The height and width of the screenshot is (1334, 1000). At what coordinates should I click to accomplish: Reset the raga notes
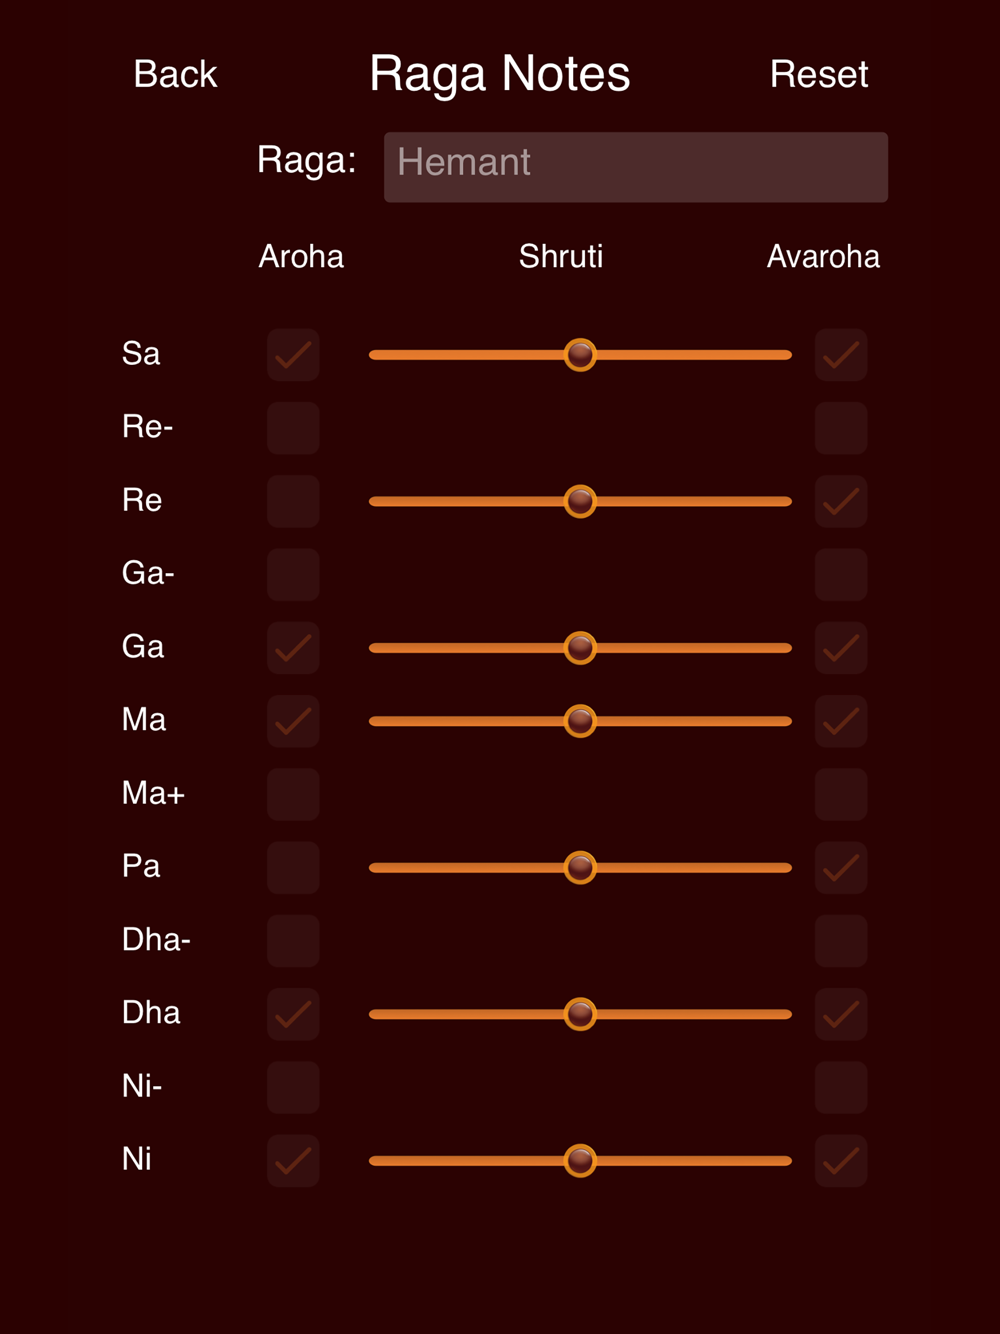coord(819,74)
